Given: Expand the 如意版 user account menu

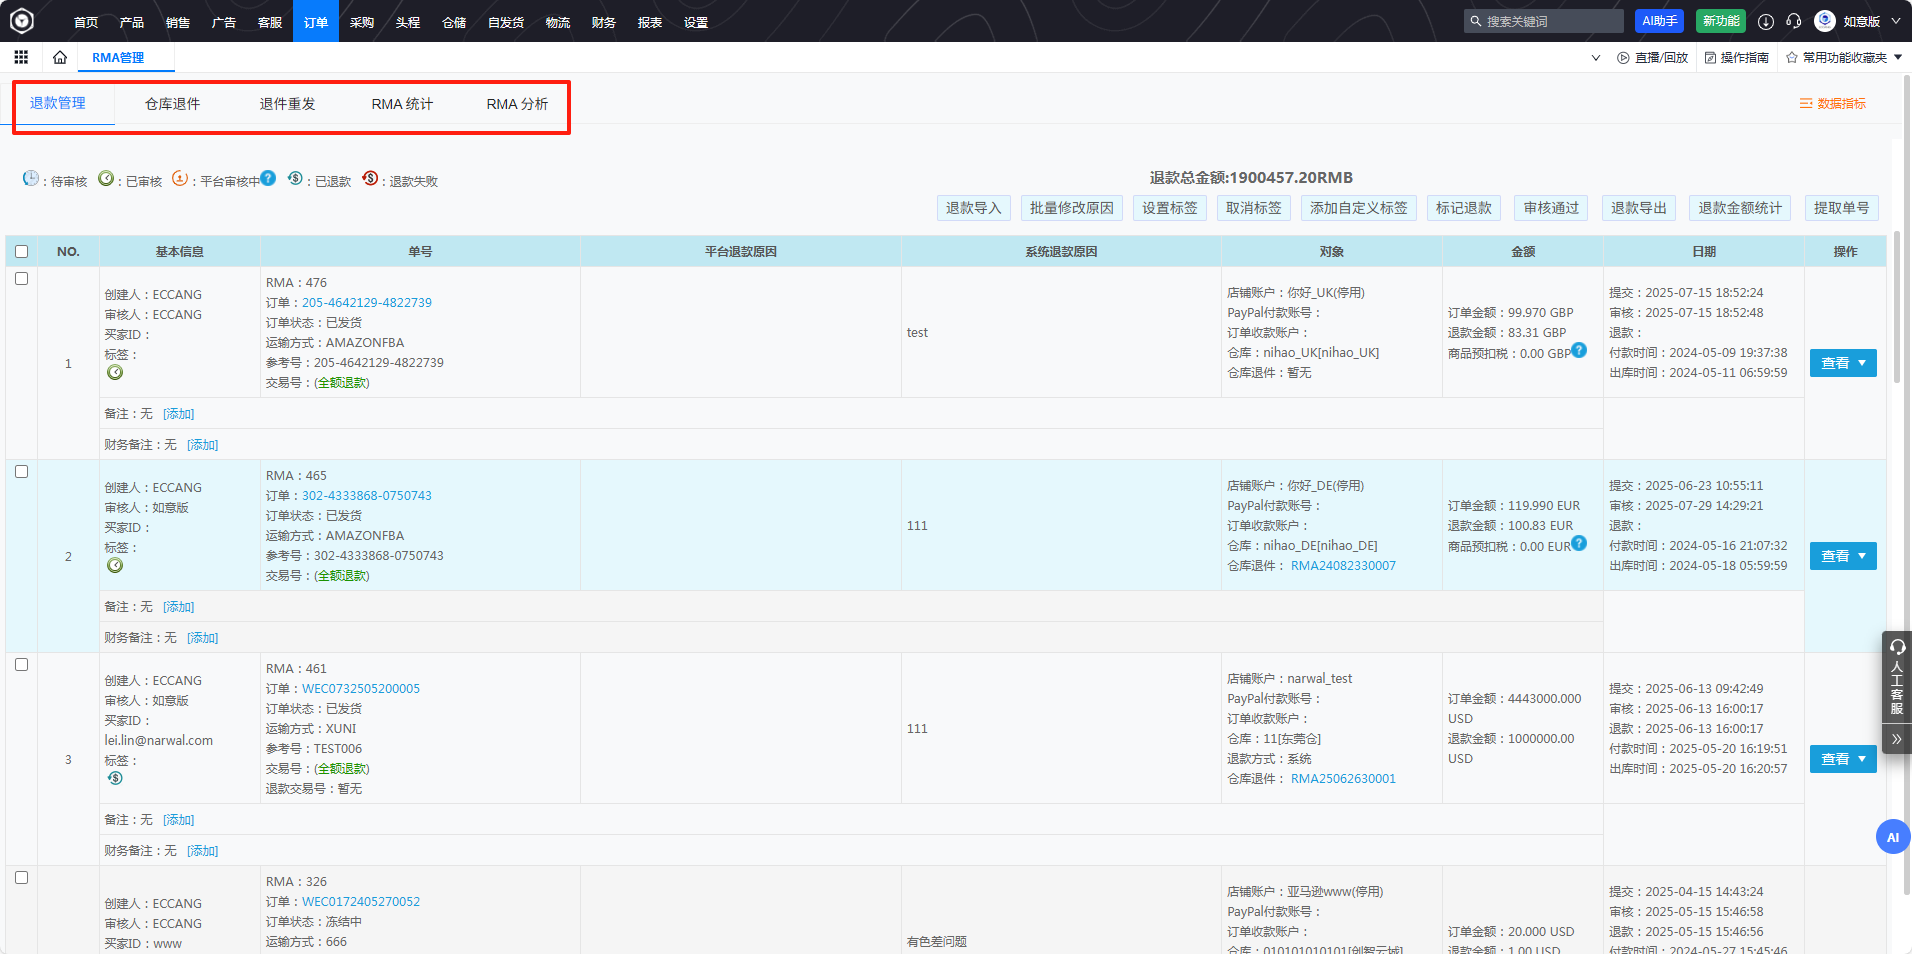Looking at the screenshot, I should point(1895,21).
